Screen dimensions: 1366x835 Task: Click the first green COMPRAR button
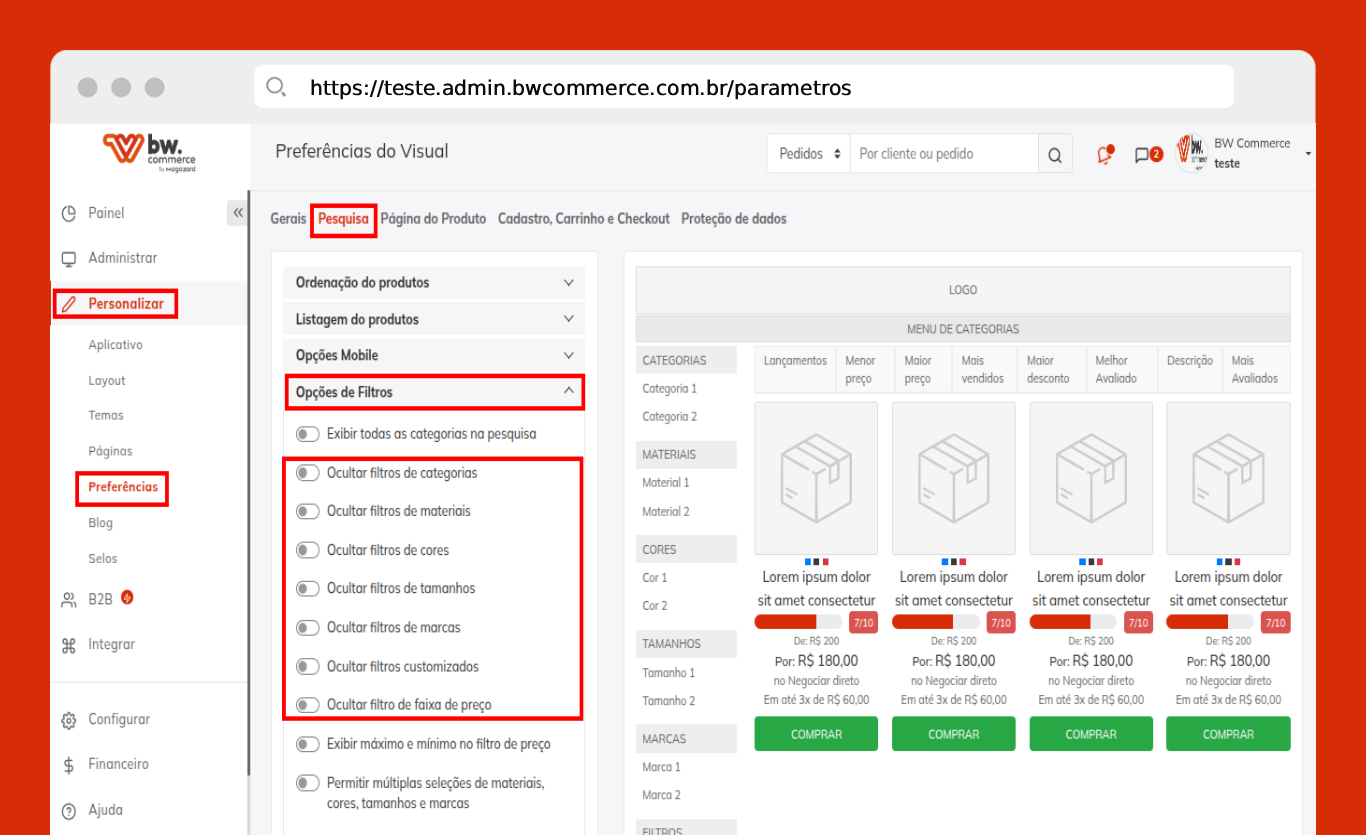click(816, 734)
